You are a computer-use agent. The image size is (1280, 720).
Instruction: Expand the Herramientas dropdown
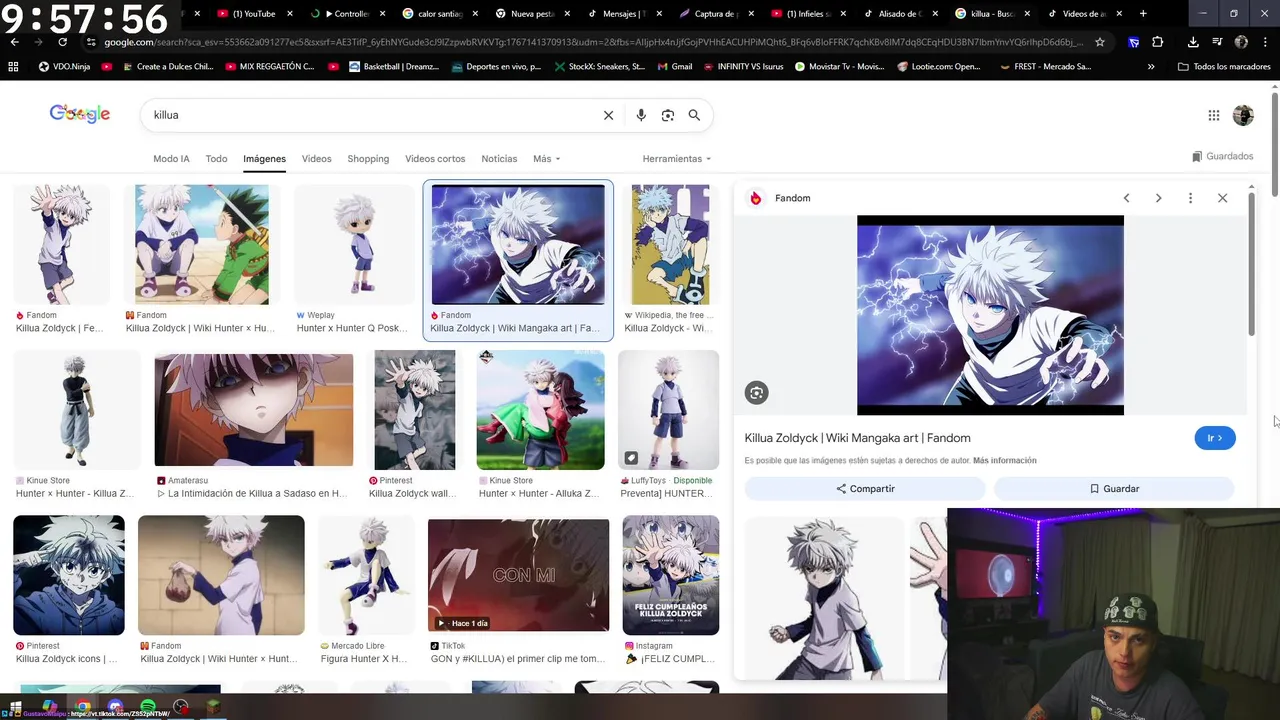[x=677, y=159]
